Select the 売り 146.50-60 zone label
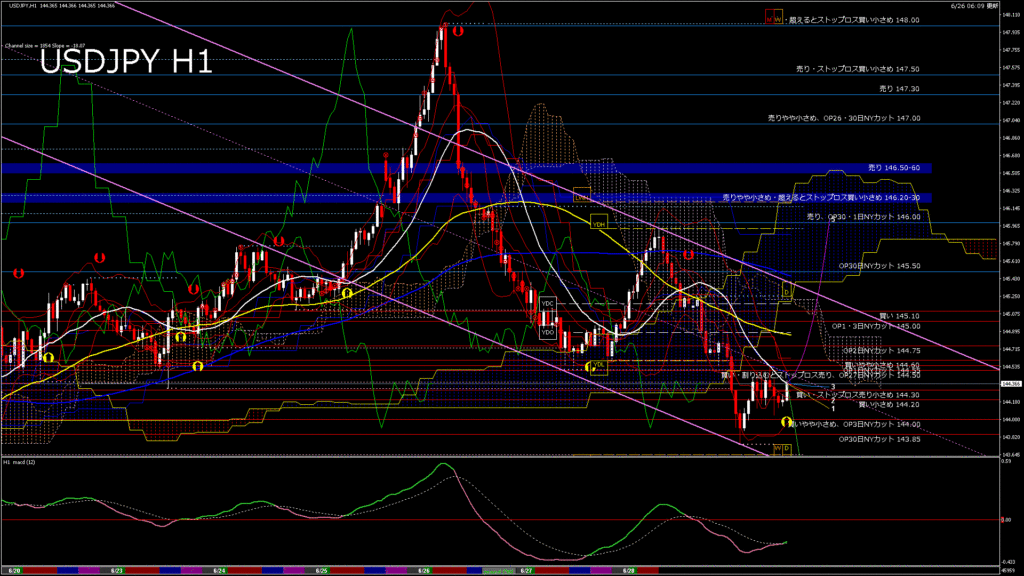 tap(893, 168)
